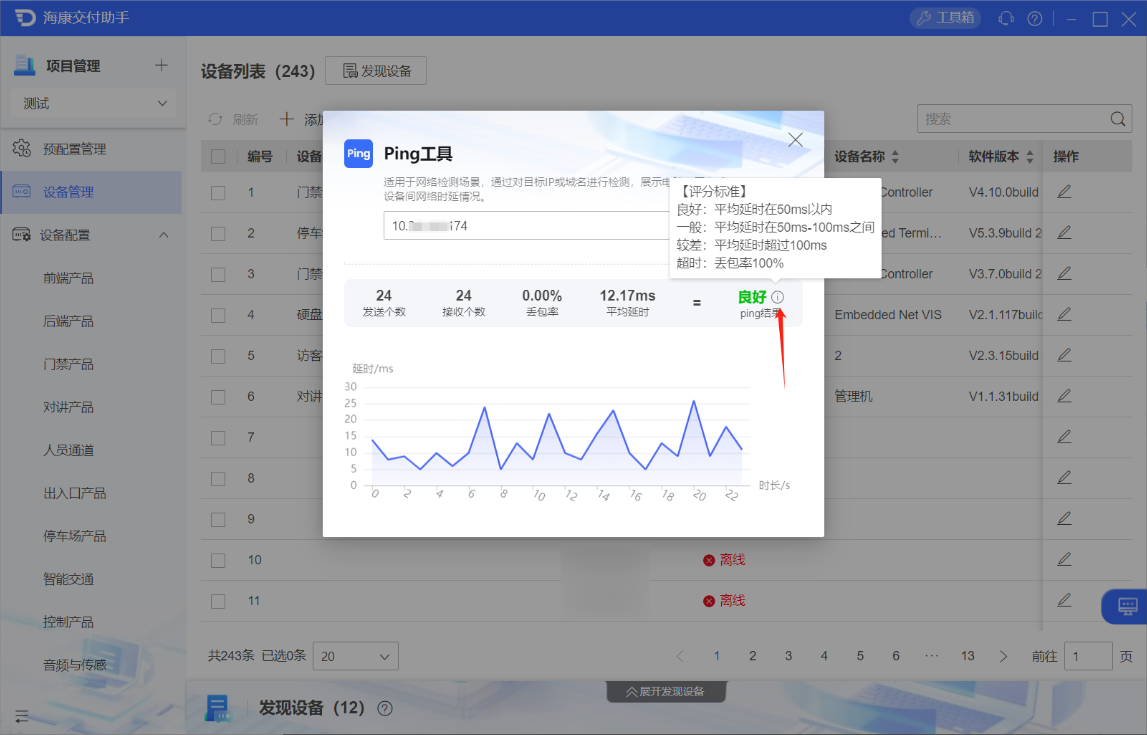Image resolution: width=1147 pixels, height=735 pixels.
Task: Collapse the 设备配置 section
Action: coord(164,235)
